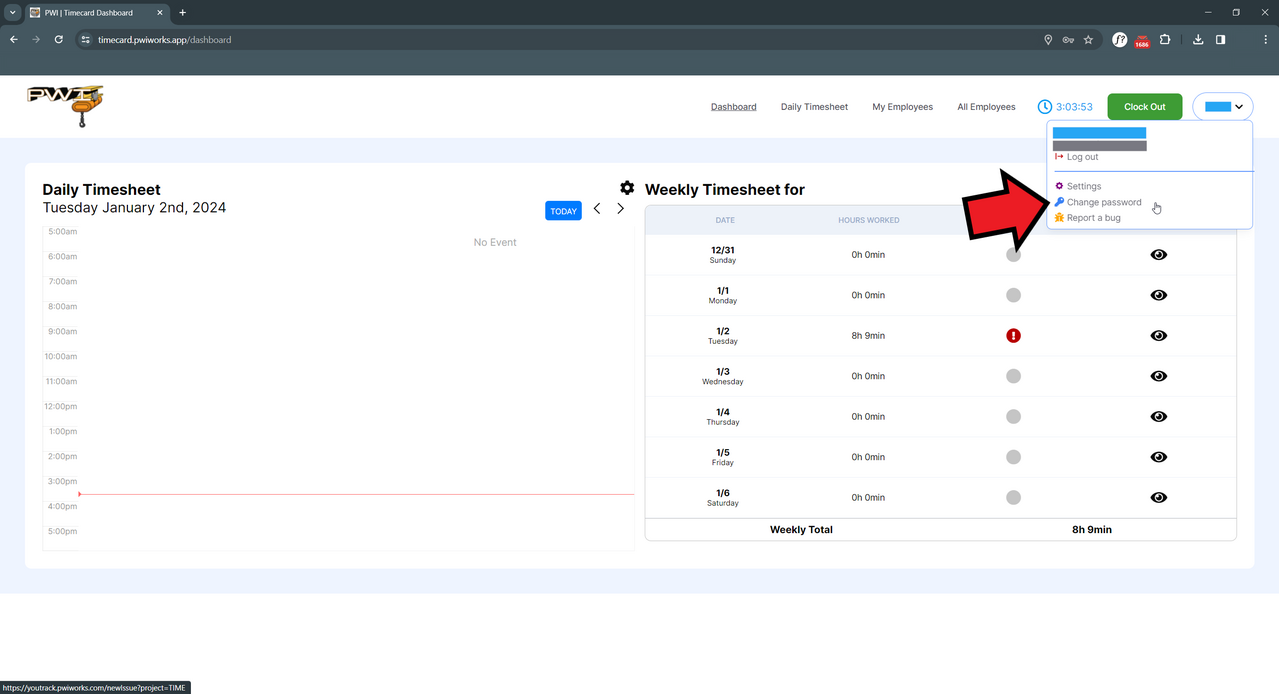The width and height of the screenshot is (1279, 694).
Task: Open the browser Extensions puzzle icon
Action: click(x=1165, y=40)
